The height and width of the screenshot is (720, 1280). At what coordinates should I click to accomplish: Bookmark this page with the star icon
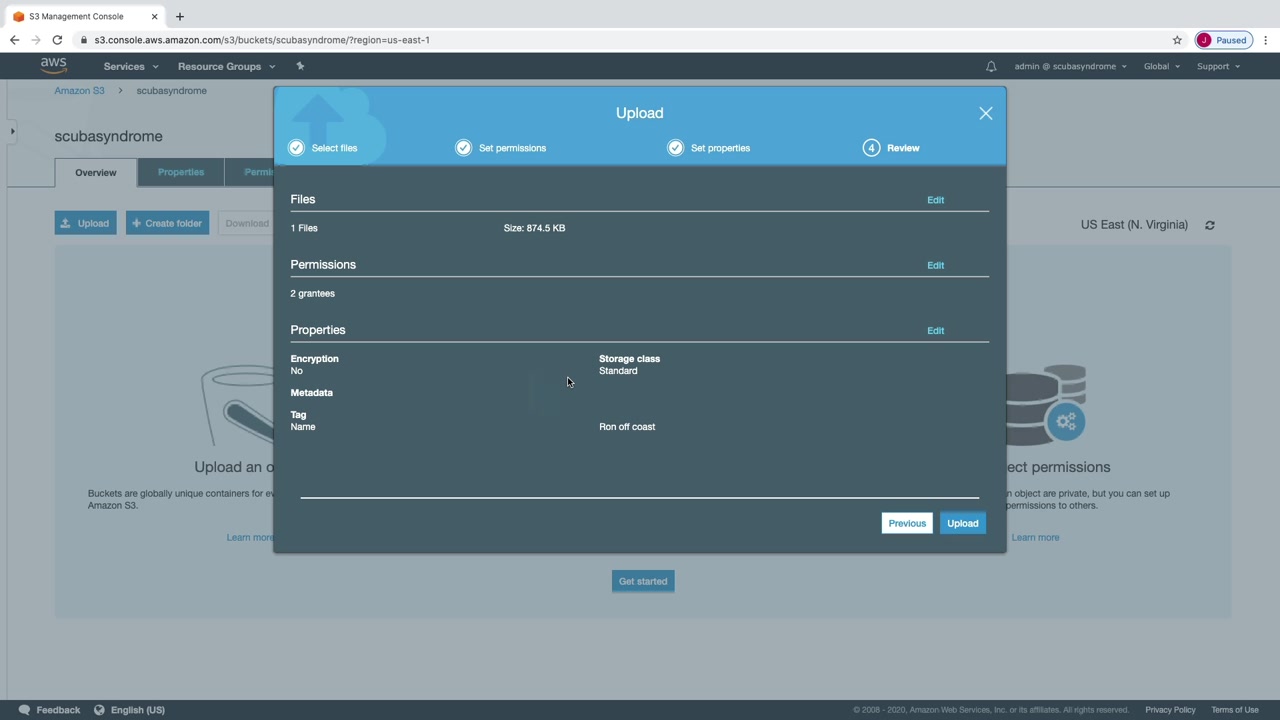(x=1177, y=40)
